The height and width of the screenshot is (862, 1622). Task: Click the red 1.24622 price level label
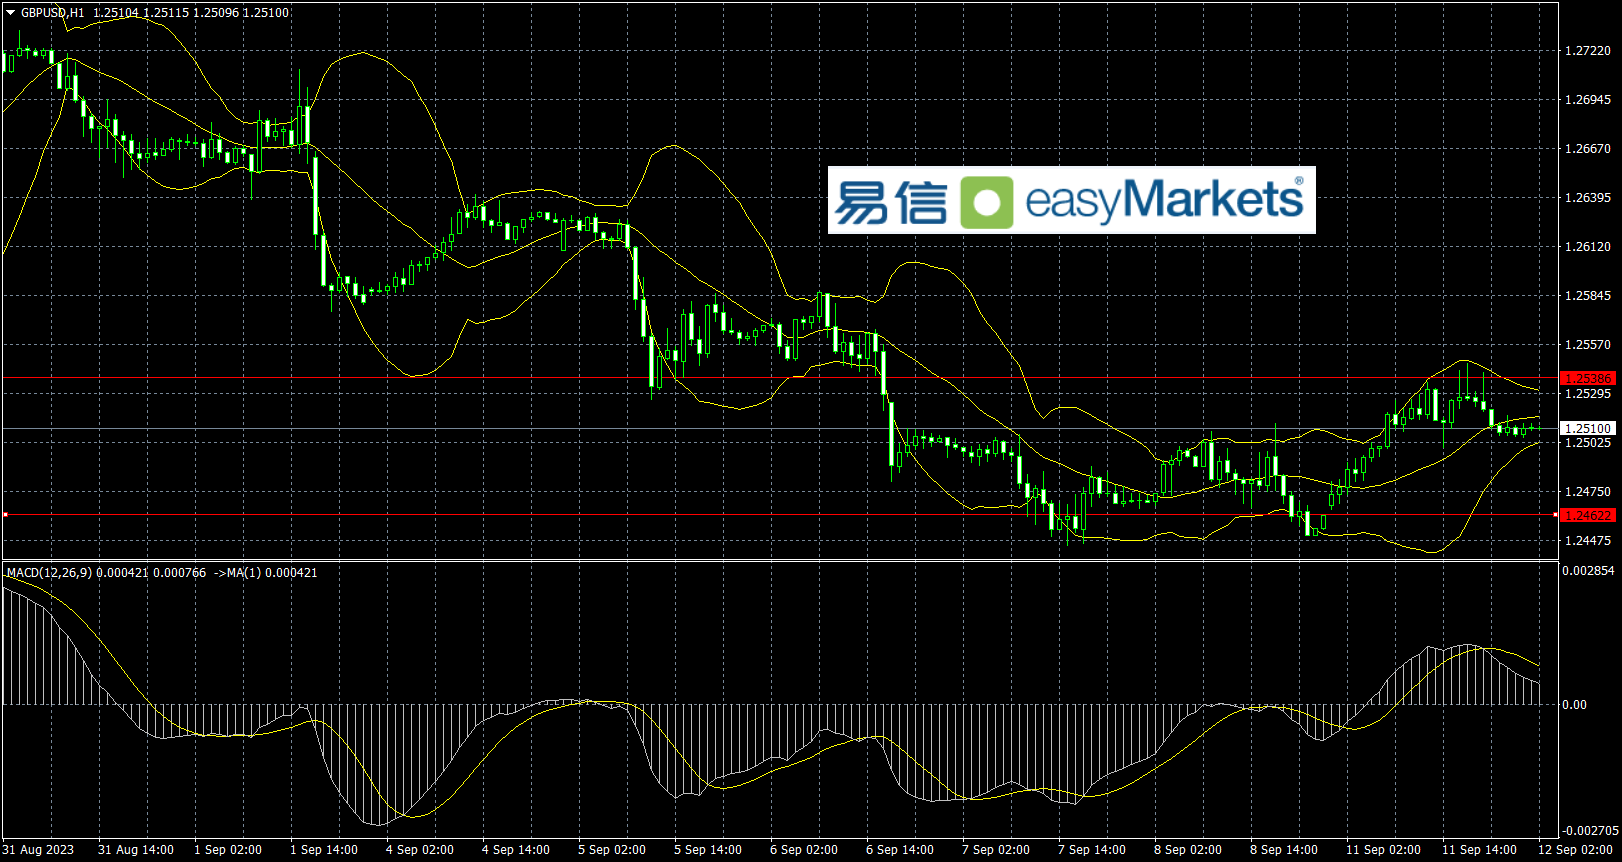tap(1588, 515)
